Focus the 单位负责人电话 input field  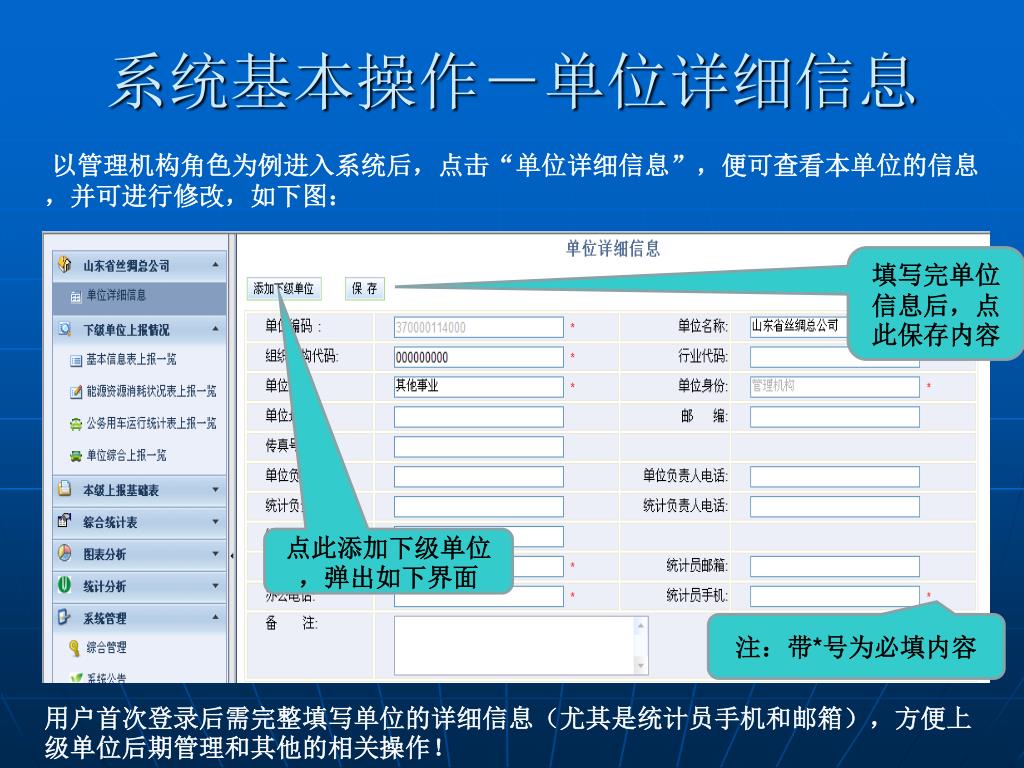tap(835, 477)
